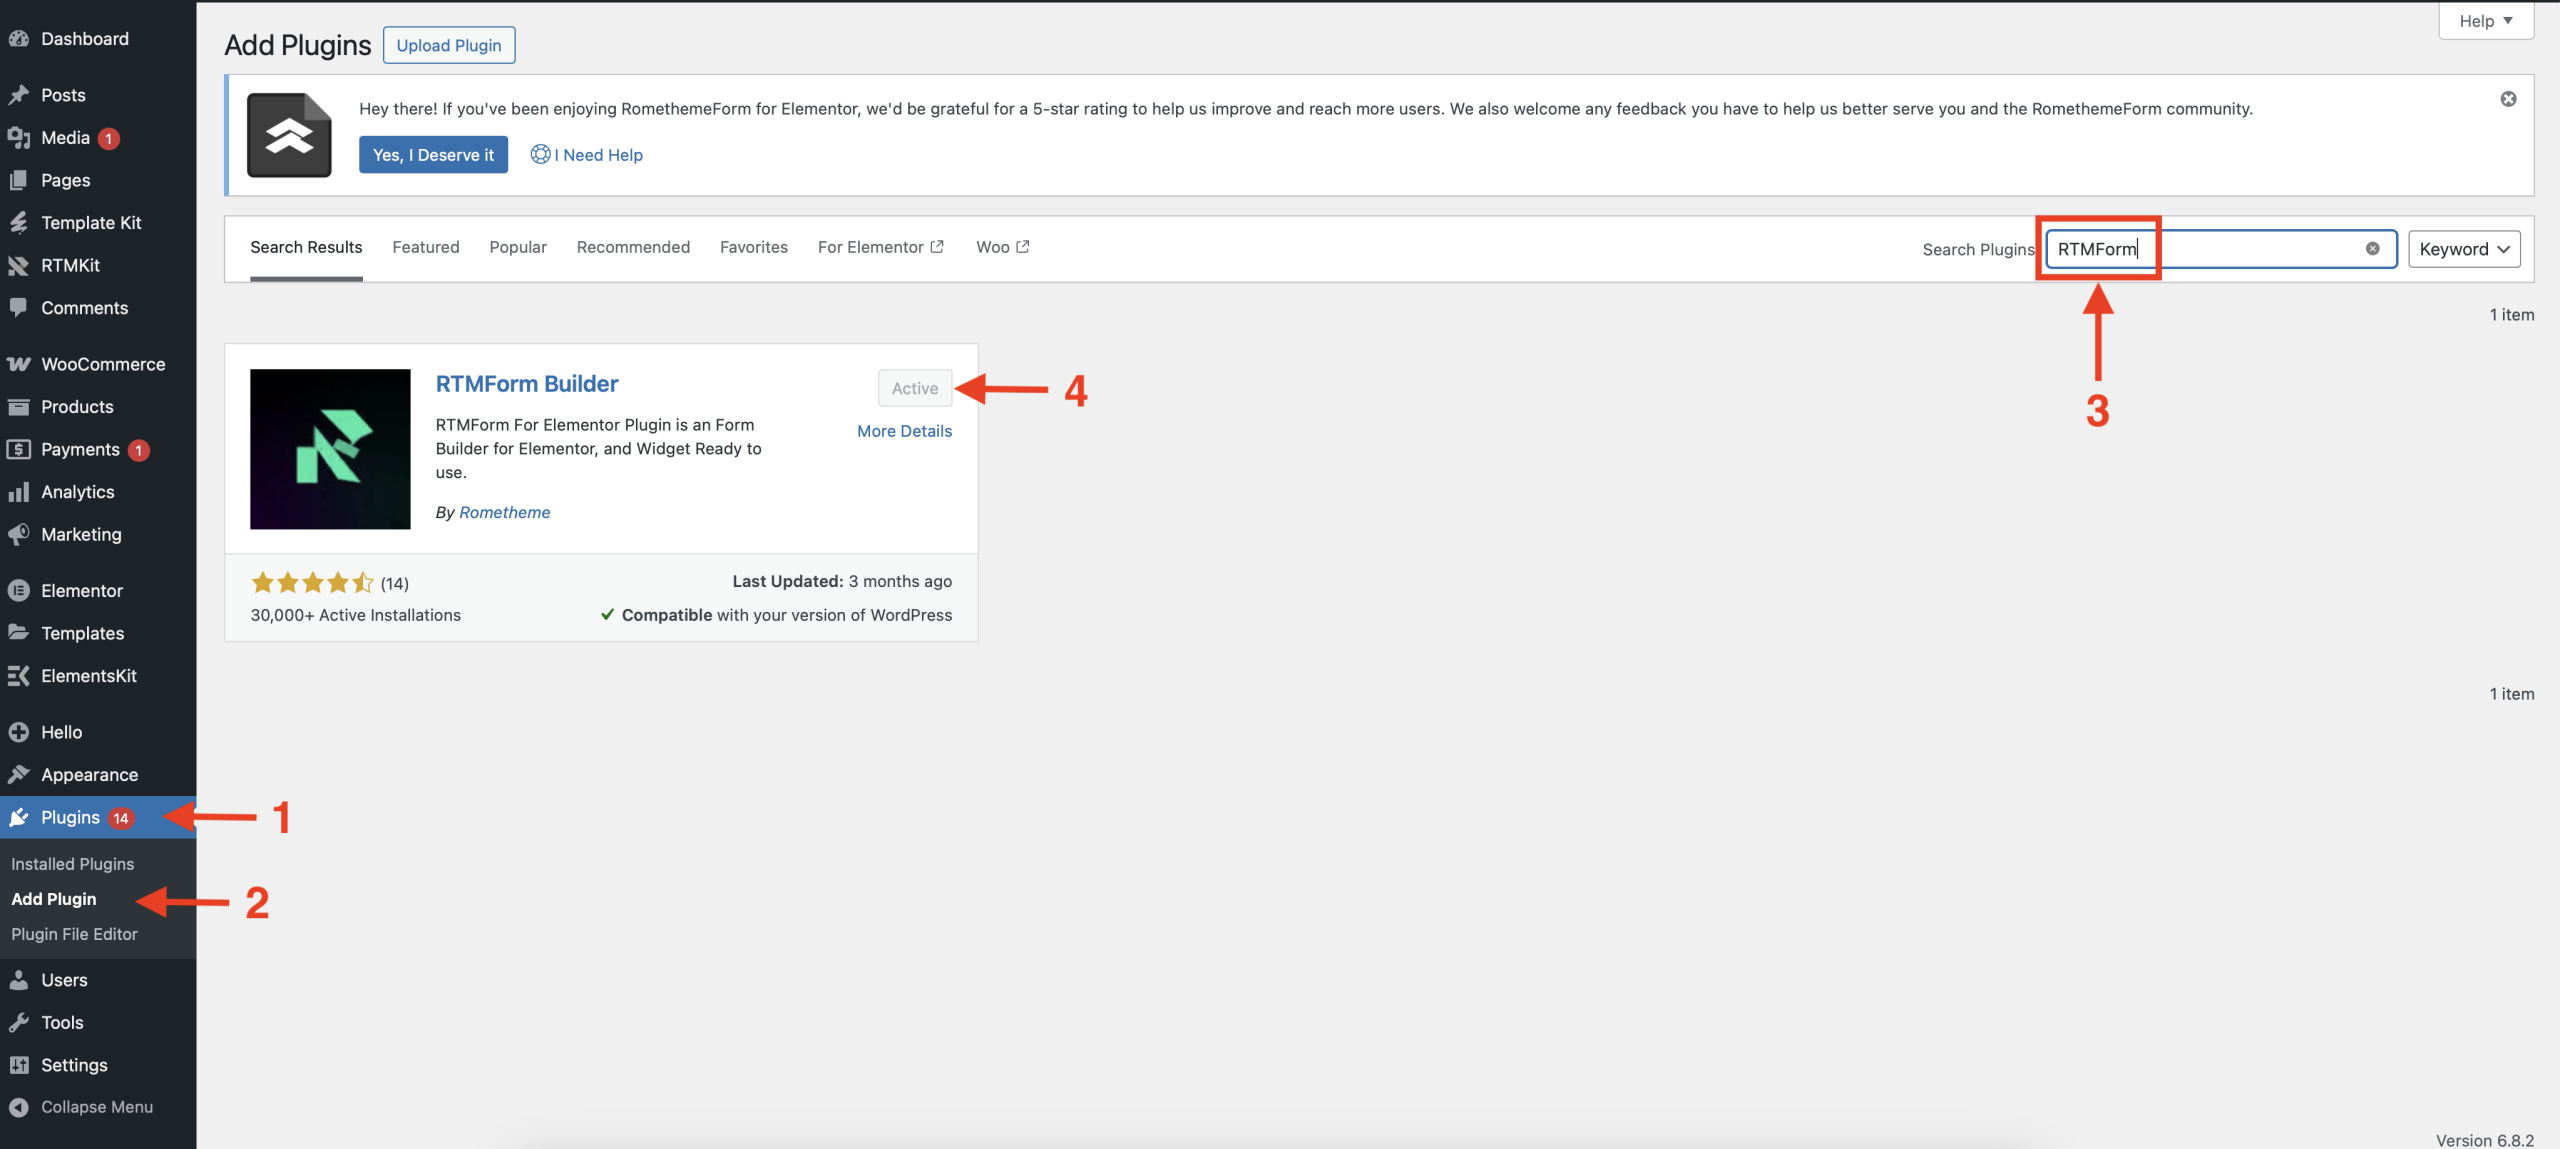
Task: Click the Upload Plugin button
Action: tap(449, 45)
